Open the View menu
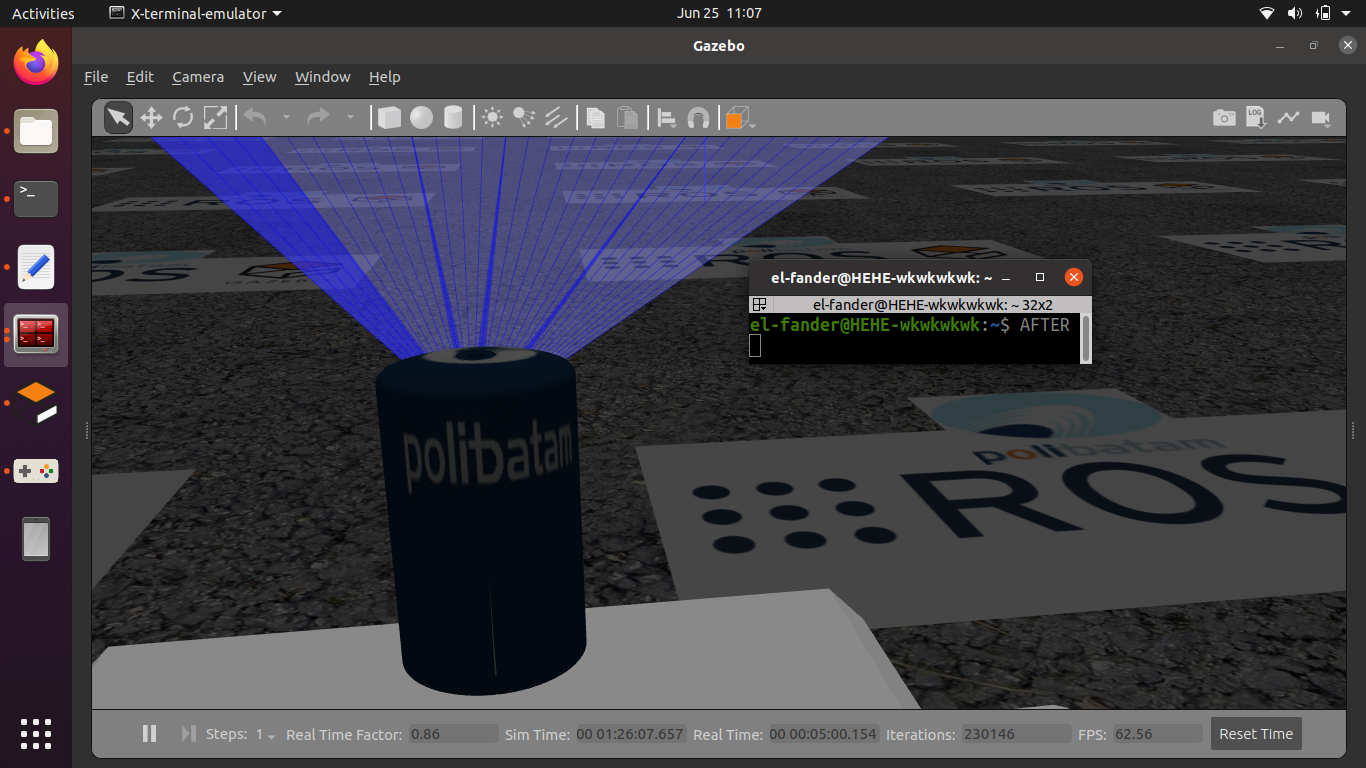This screenshot has height=768, width=1366. (x=259, y=77)
